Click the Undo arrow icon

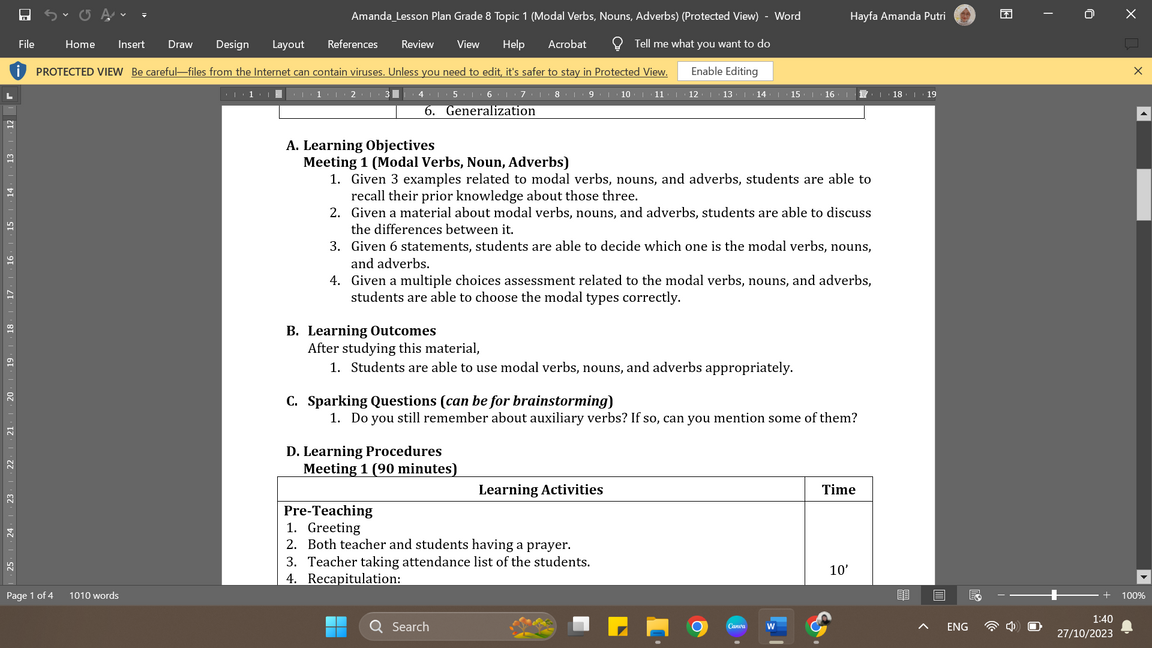click(x=52, y=15)
